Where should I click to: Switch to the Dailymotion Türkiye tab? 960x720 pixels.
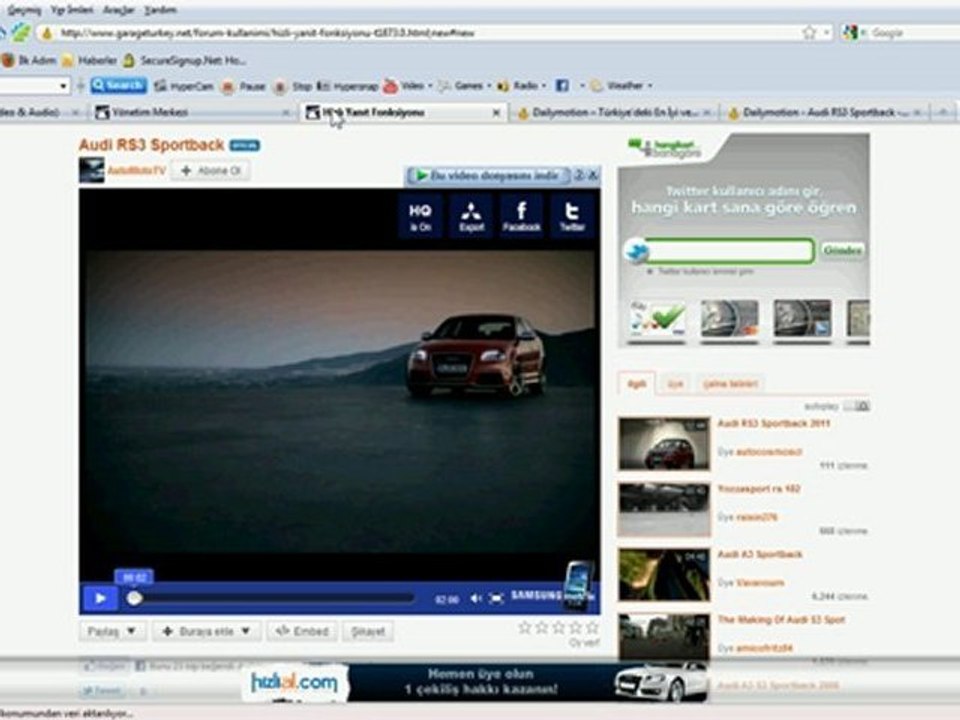tap(615, 112)
